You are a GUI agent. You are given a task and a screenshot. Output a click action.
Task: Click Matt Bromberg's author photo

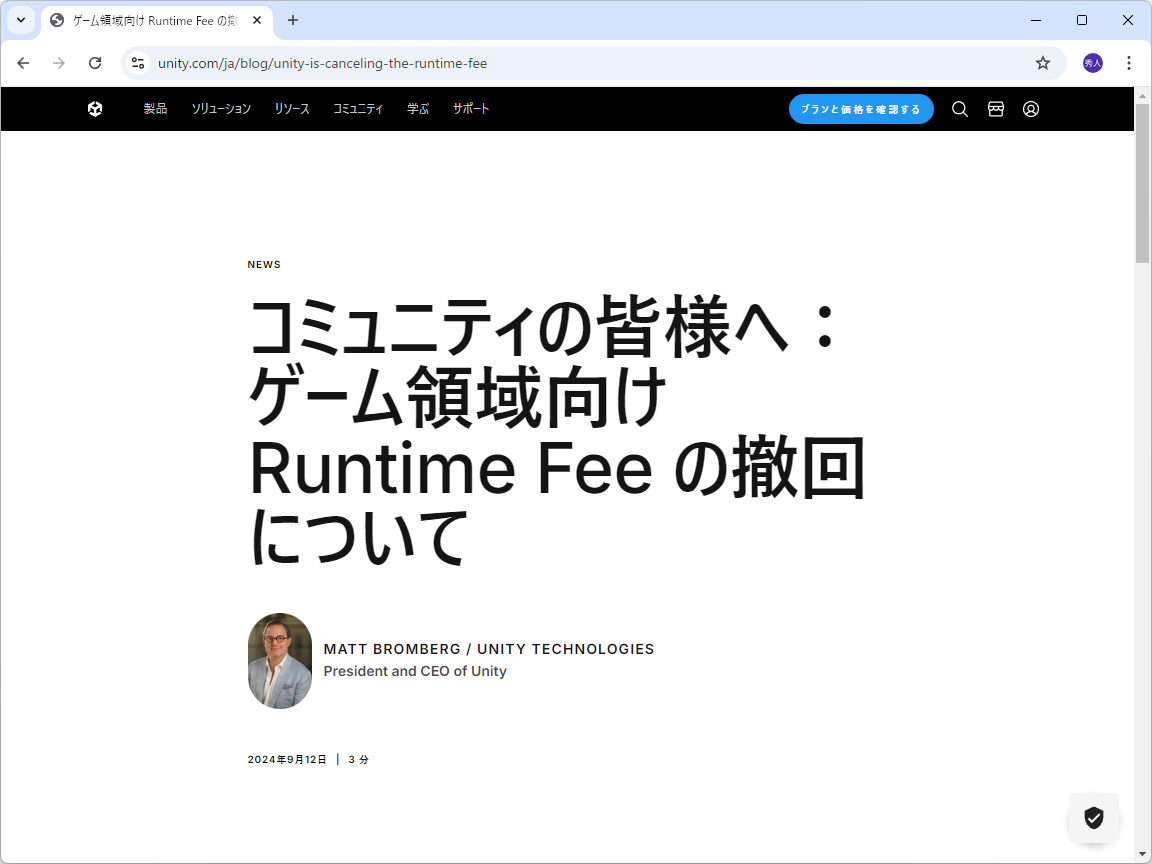pos(280,660)
